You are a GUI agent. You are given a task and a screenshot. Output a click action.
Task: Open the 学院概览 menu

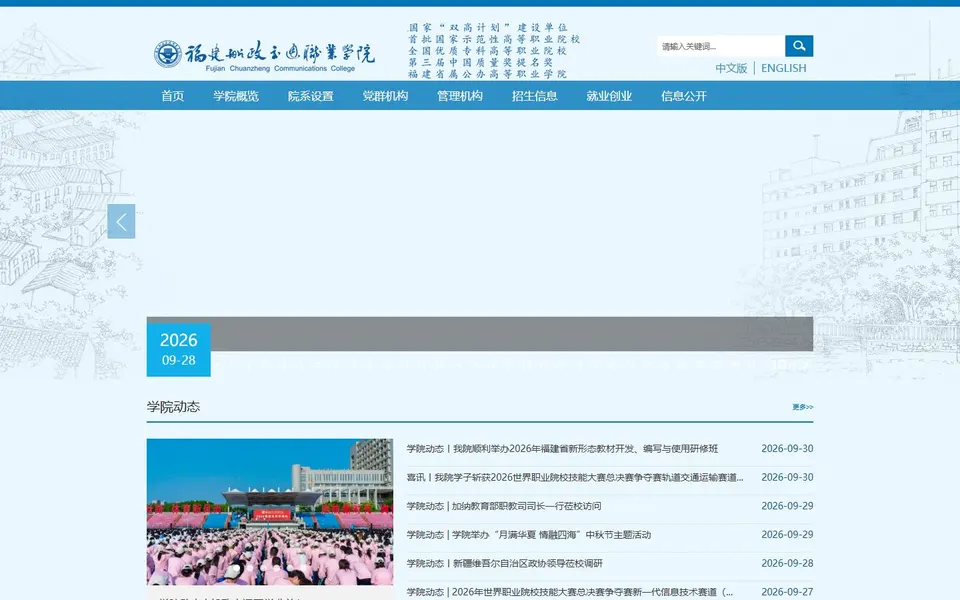[236, 96]
